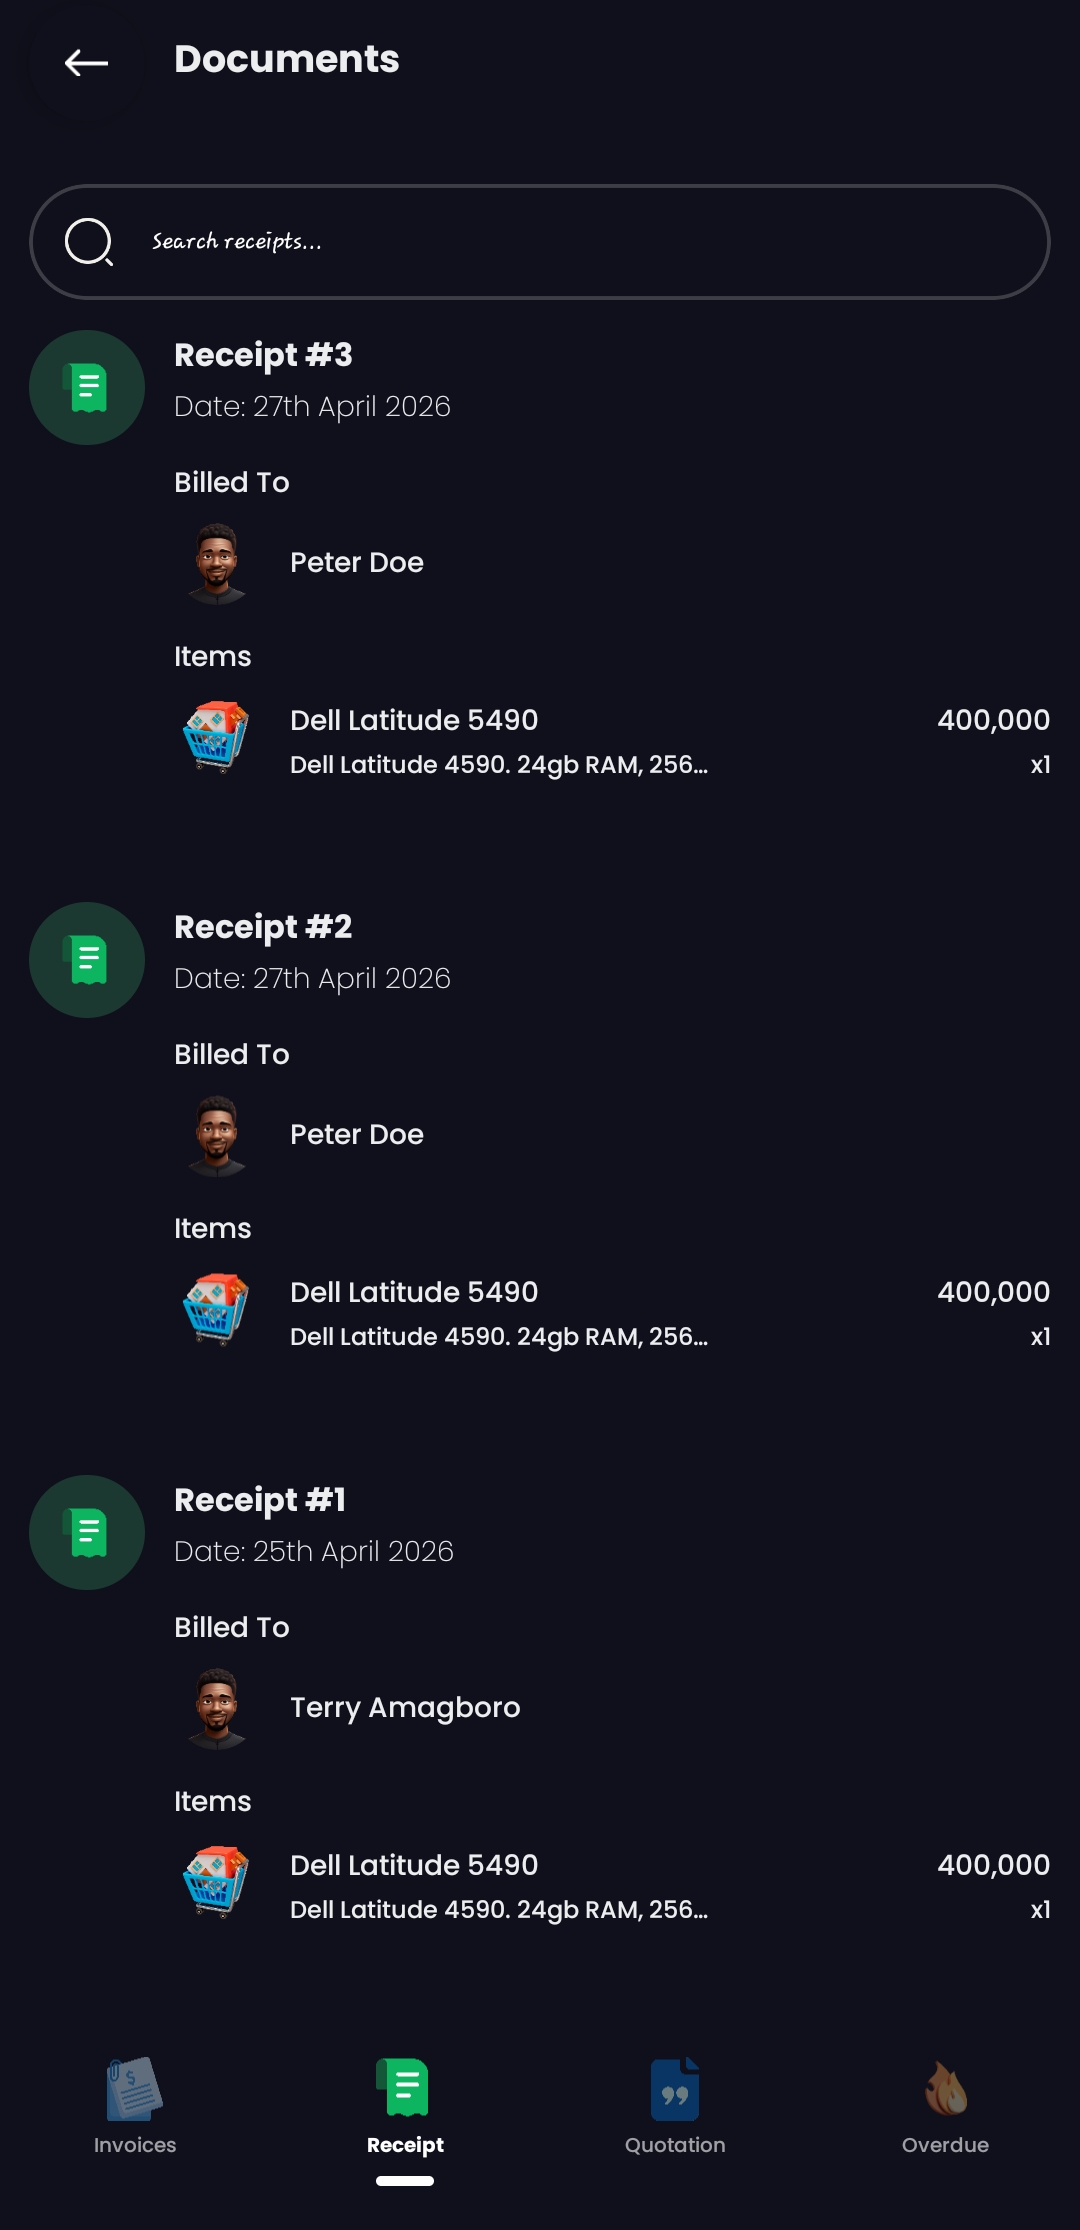Focus the Search receipts field
Viewport: 1080px width, 2230px height.
click(540, 242)
